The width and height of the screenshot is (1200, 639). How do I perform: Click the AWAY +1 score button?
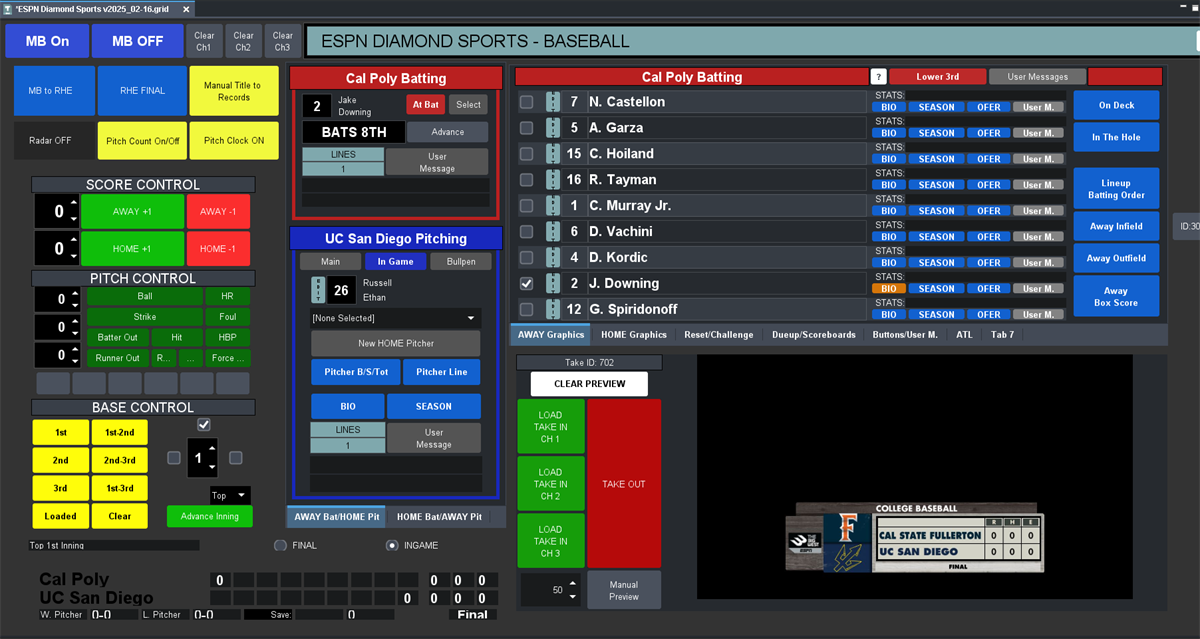click(x=133, y=212)
